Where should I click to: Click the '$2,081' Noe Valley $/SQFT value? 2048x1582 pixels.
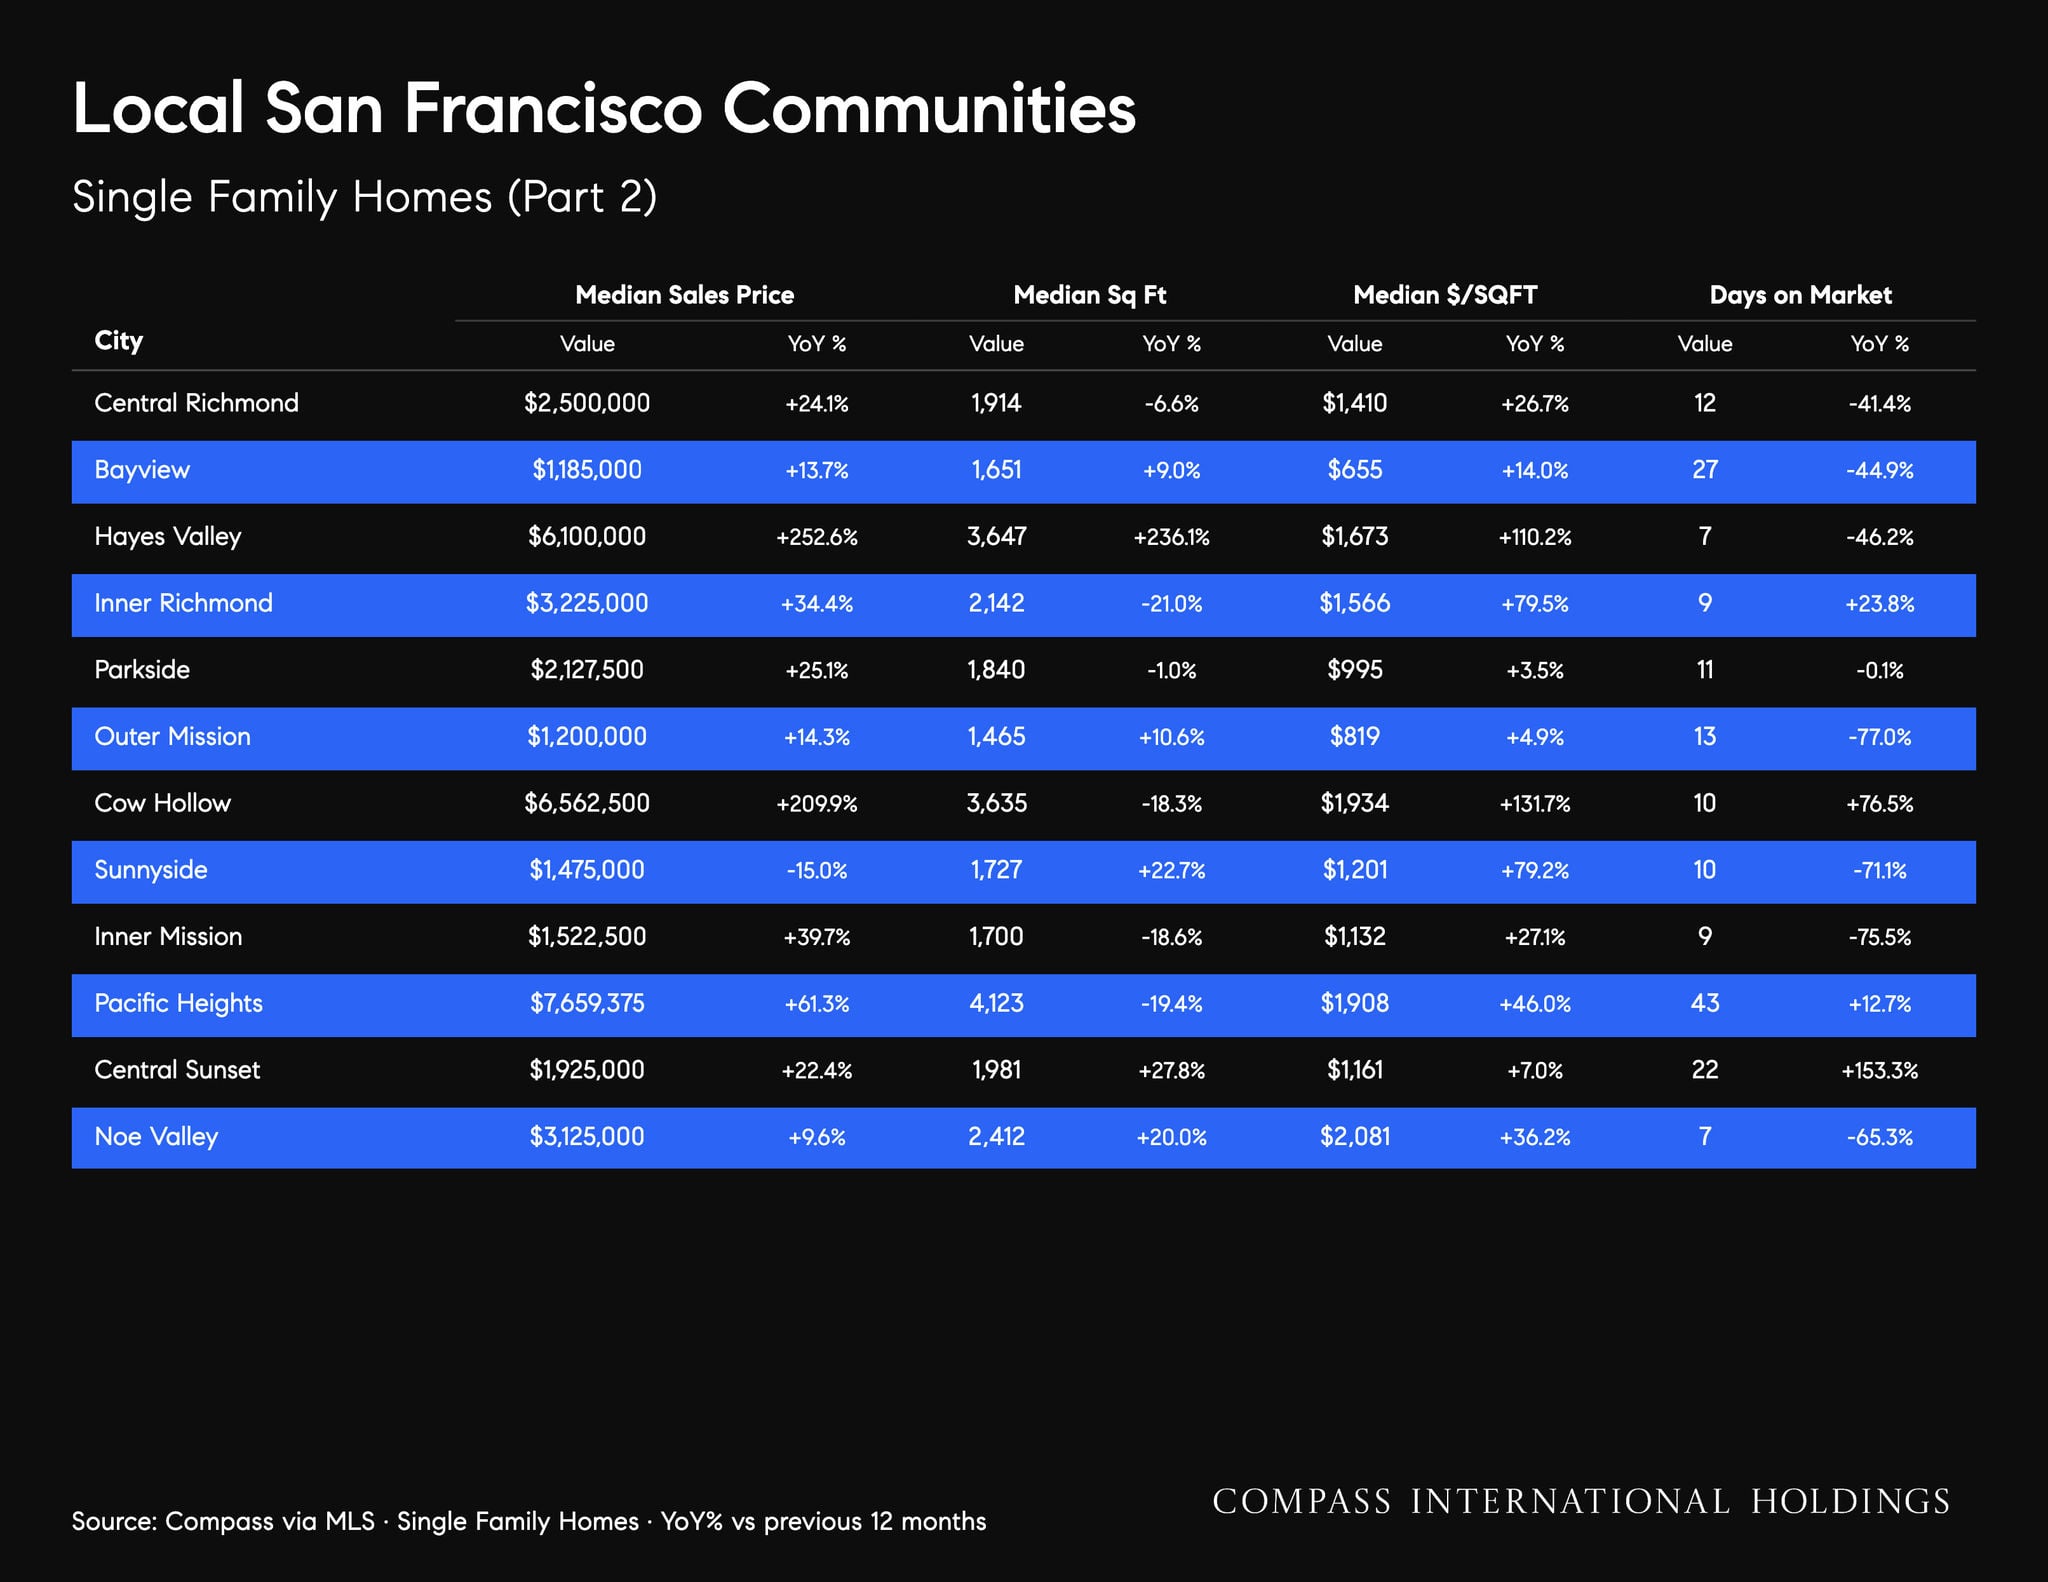1355,1137
